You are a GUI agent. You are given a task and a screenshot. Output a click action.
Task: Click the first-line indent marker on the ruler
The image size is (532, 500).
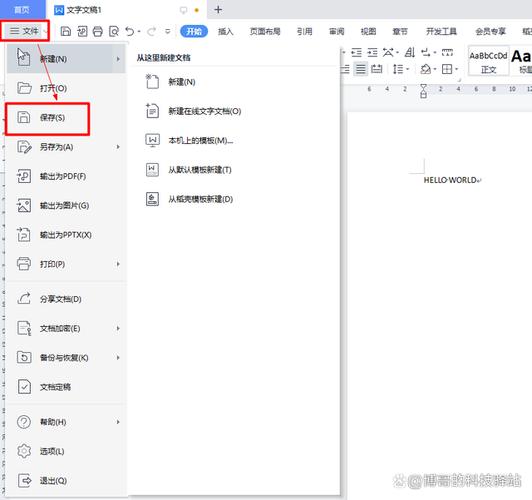[x=423, y=88]
